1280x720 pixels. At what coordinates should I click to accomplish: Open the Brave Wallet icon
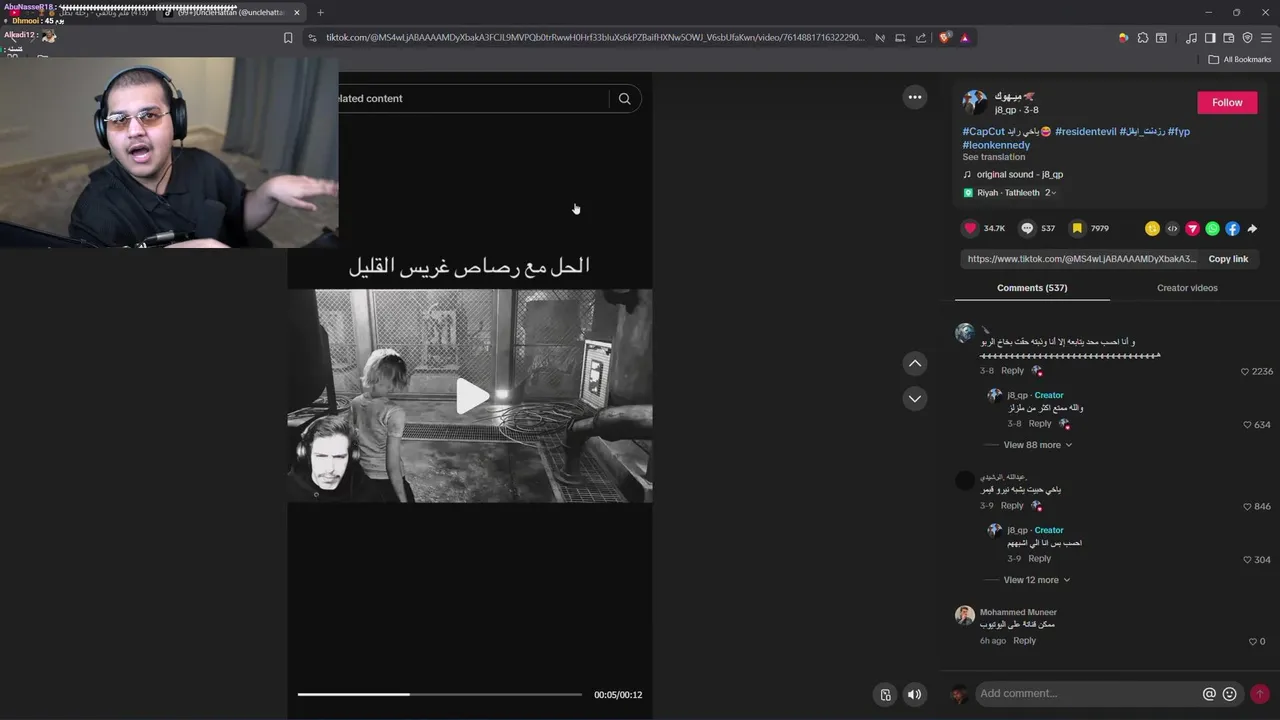pos(1229,38)
